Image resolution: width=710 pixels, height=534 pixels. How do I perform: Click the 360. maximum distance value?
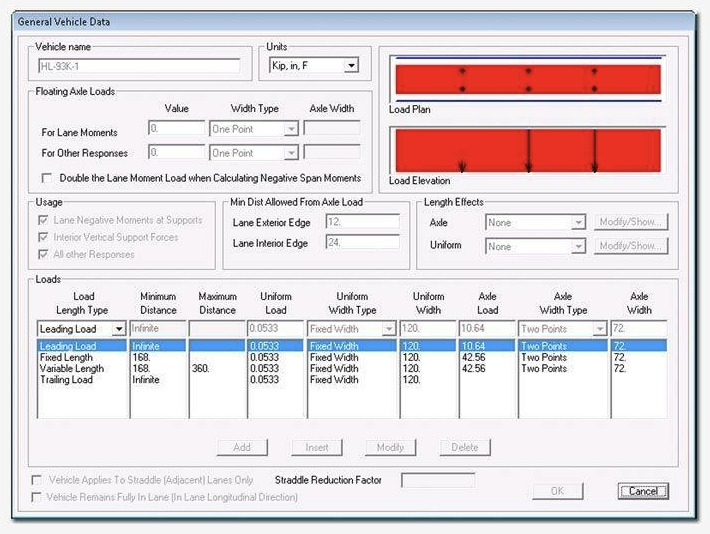click(200, 369)
